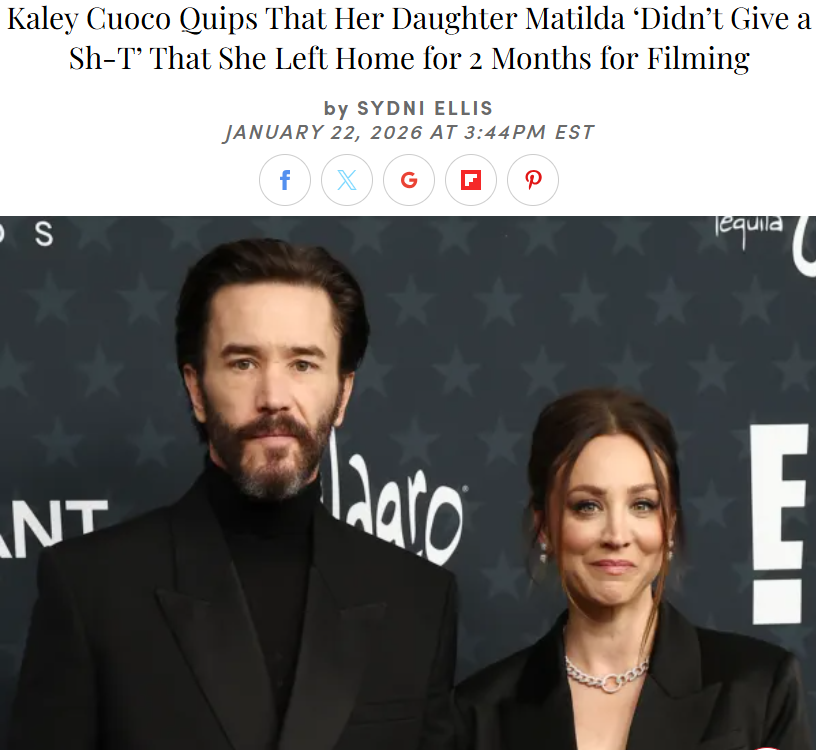The height and width of the screenshot is (750, 816).
Task: Click the word "by" in byline
Action: [x=336, y=109]
